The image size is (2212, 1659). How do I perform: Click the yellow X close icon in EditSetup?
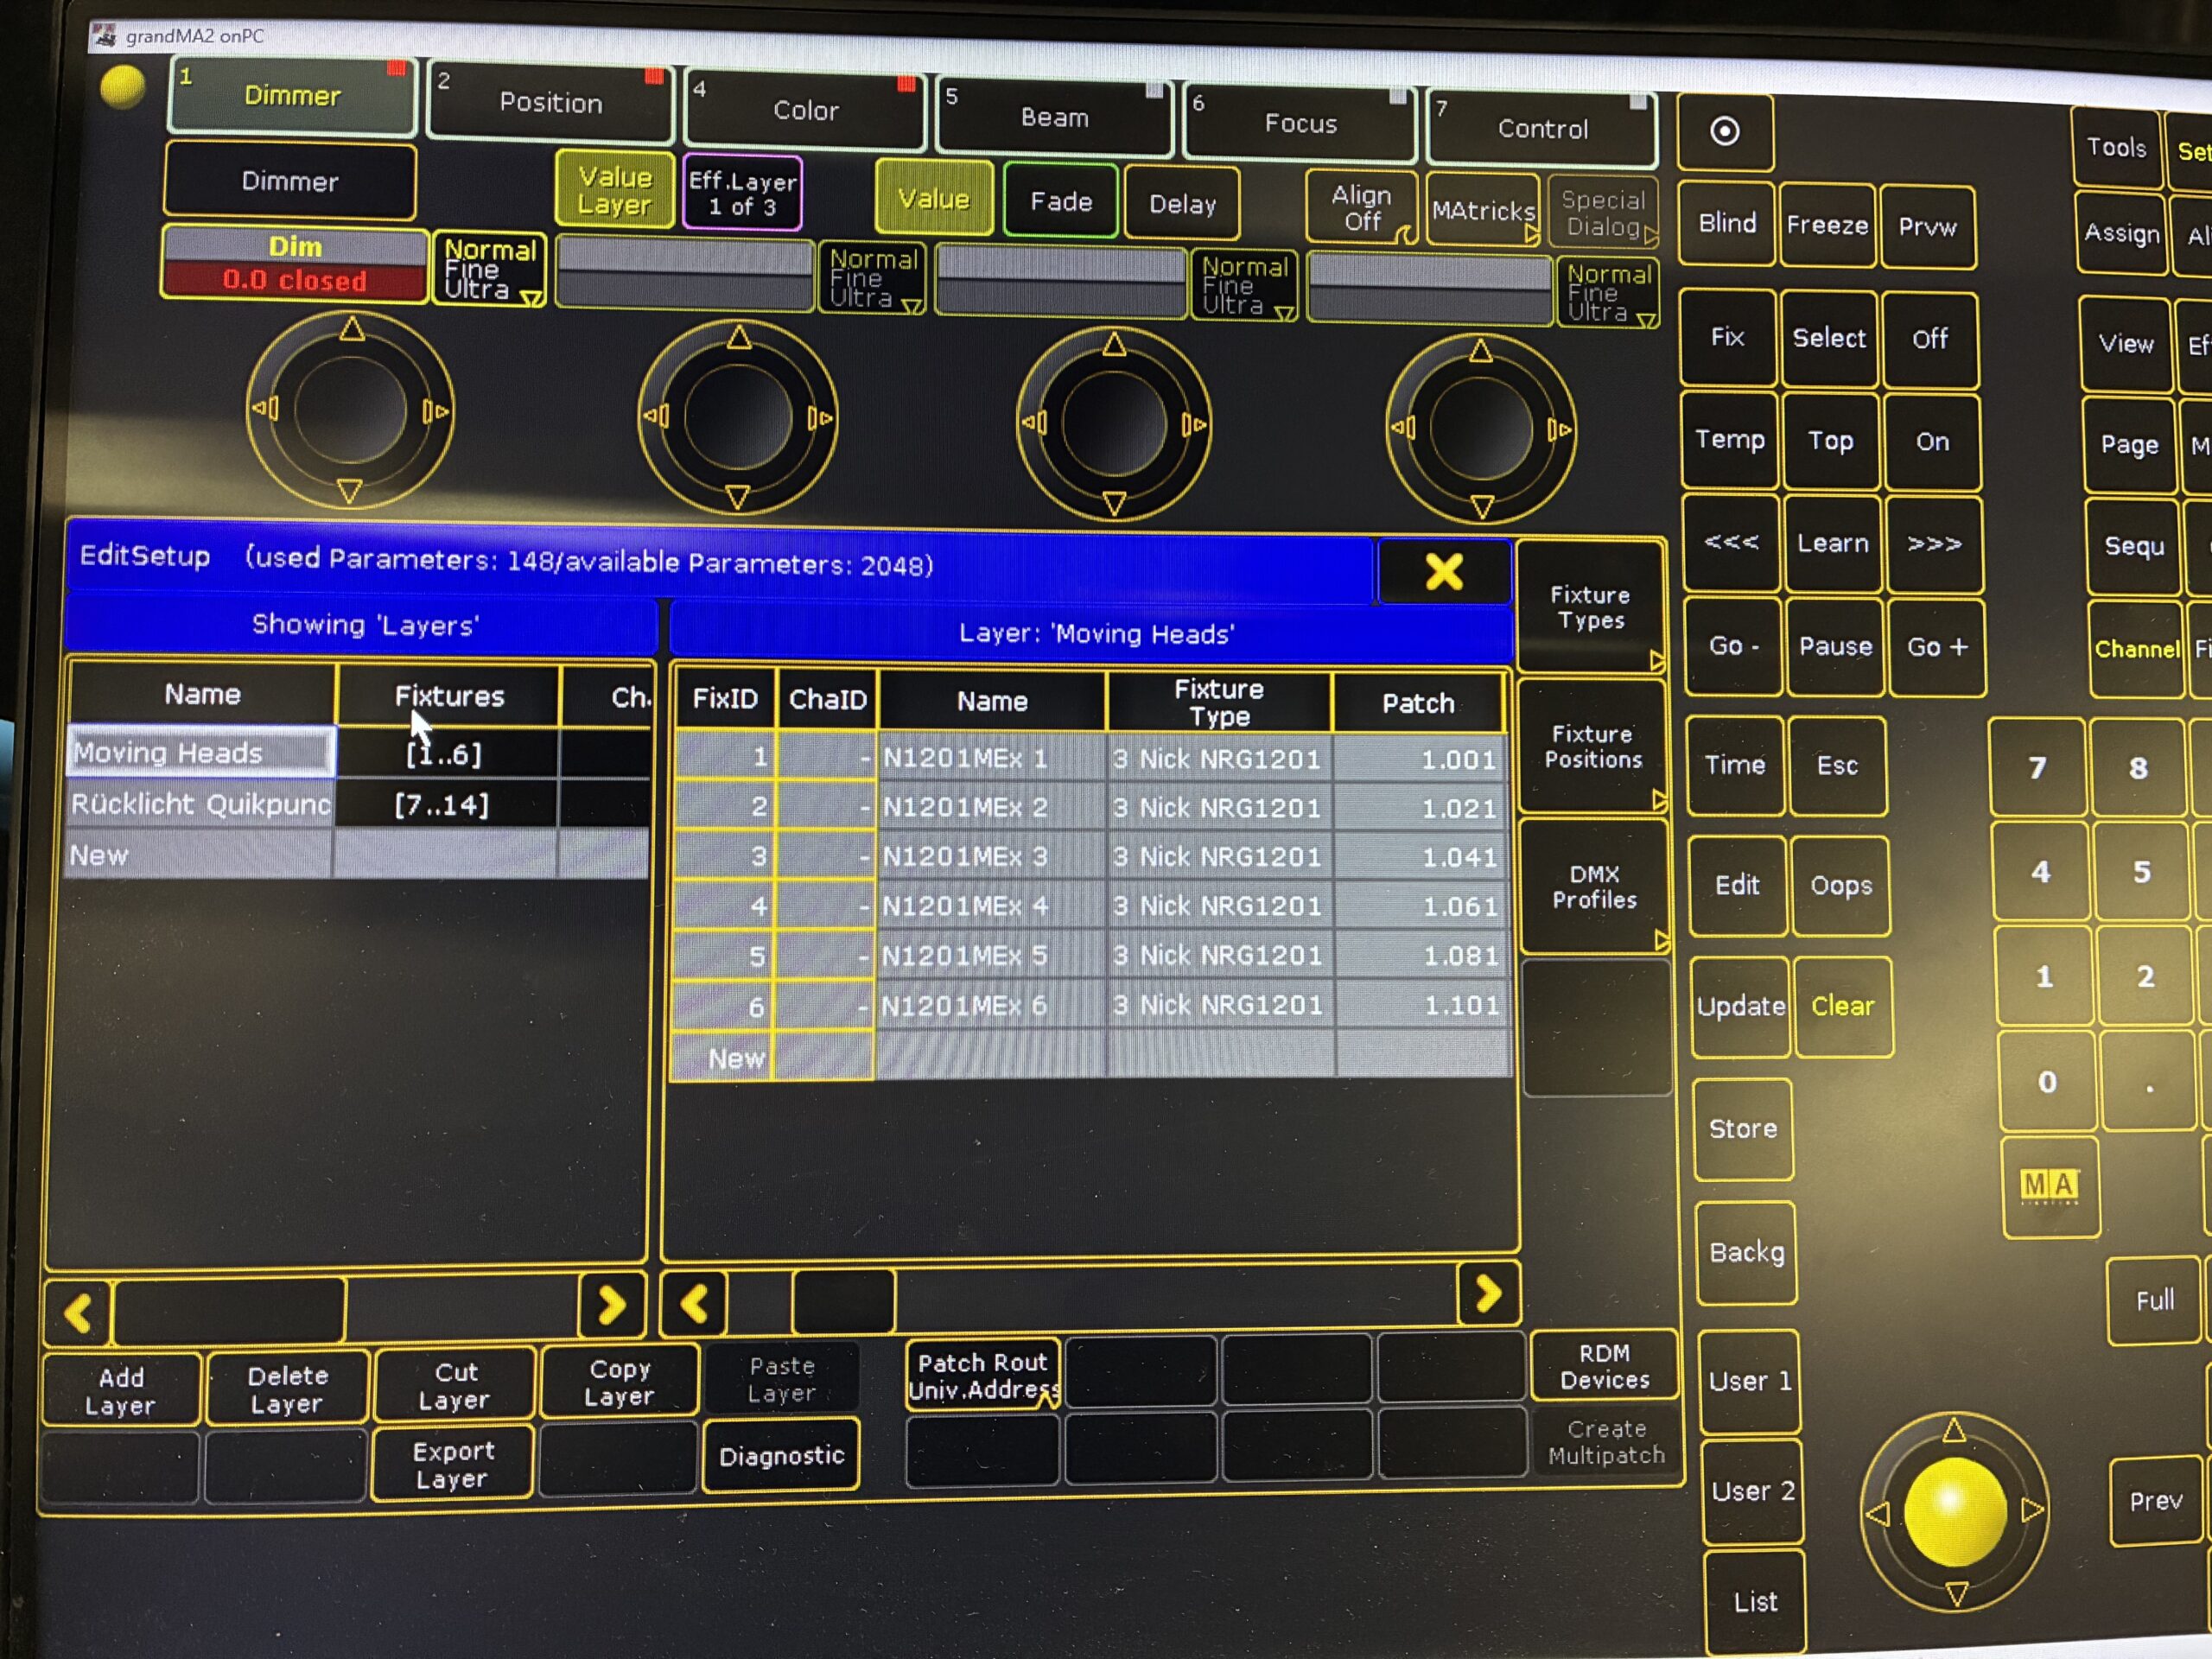pos(1443,572)
